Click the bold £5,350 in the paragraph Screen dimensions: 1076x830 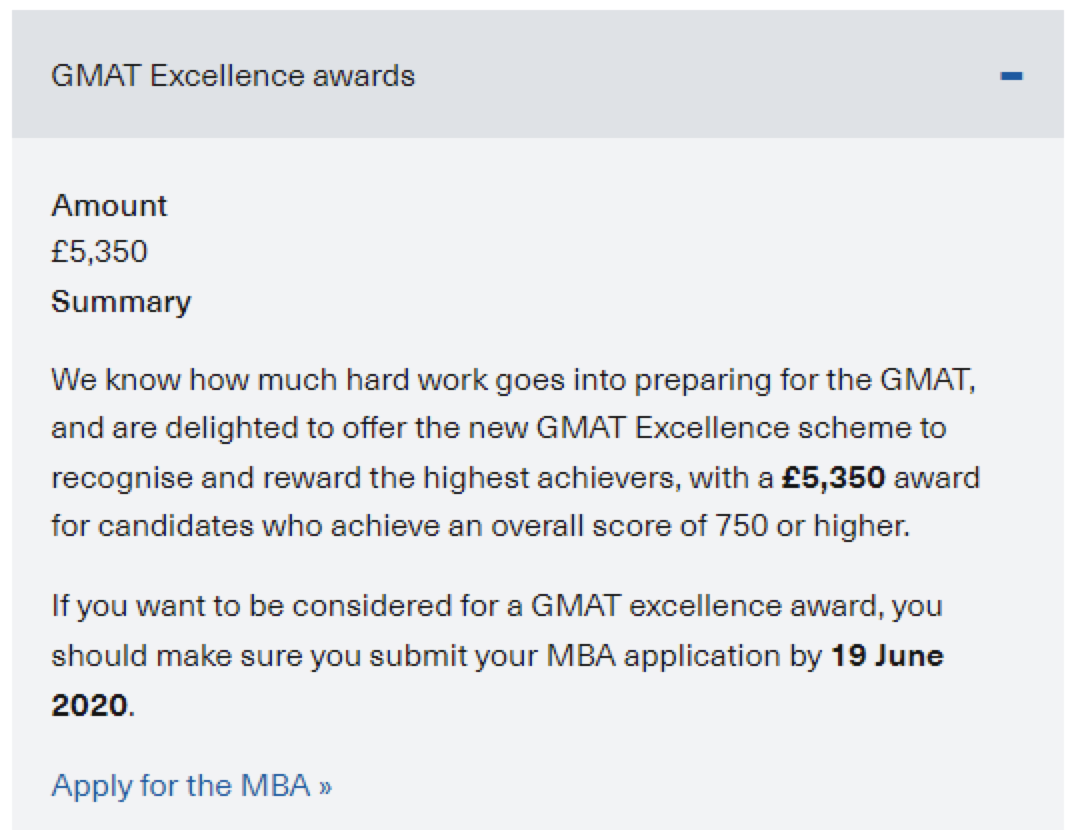[833, 477]
